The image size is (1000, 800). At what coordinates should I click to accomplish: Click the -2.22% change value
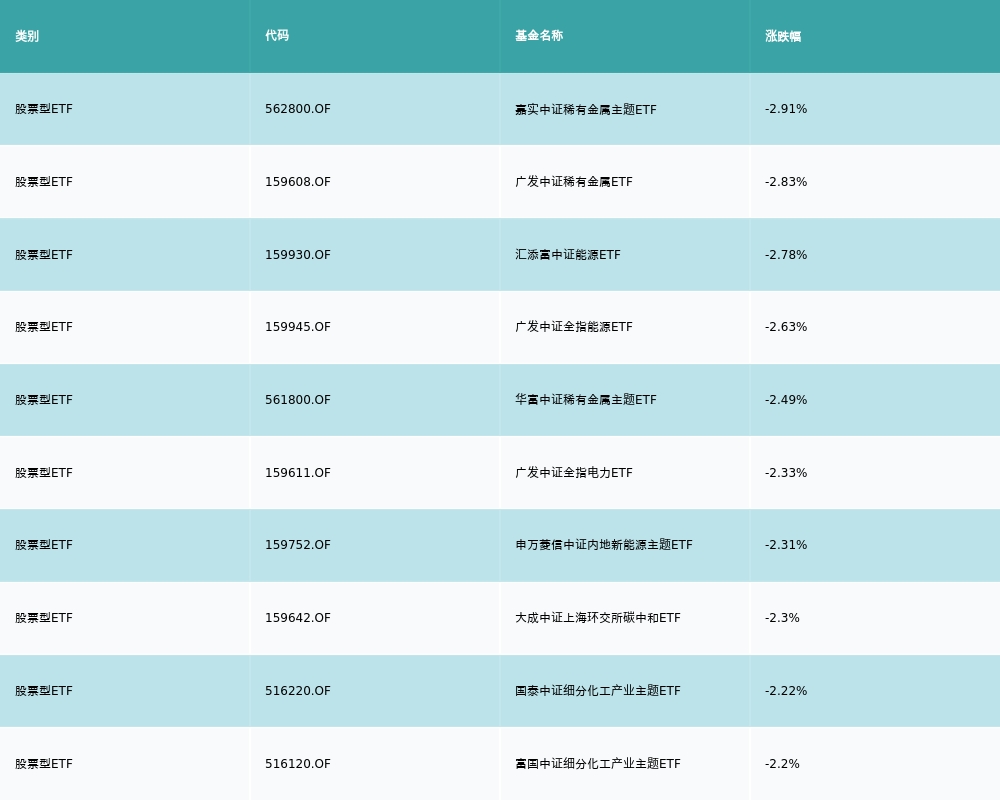point(786,691)
